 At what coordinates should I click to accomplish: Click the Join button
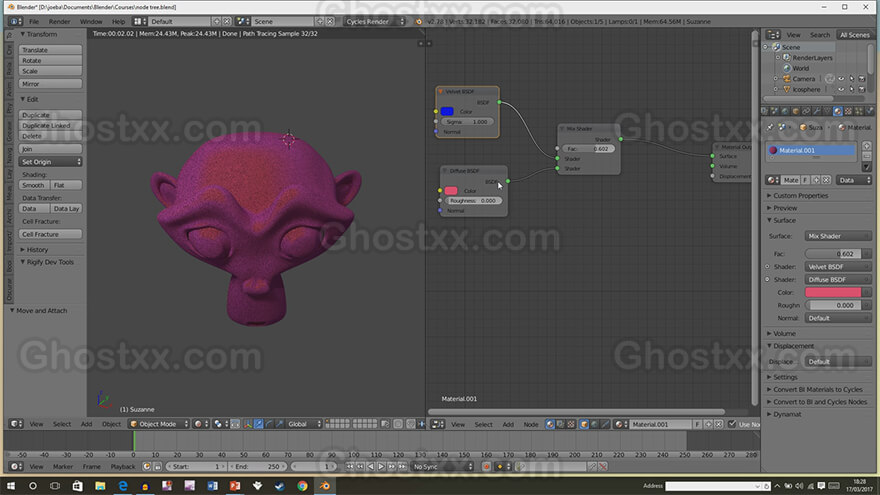point(51,149)
